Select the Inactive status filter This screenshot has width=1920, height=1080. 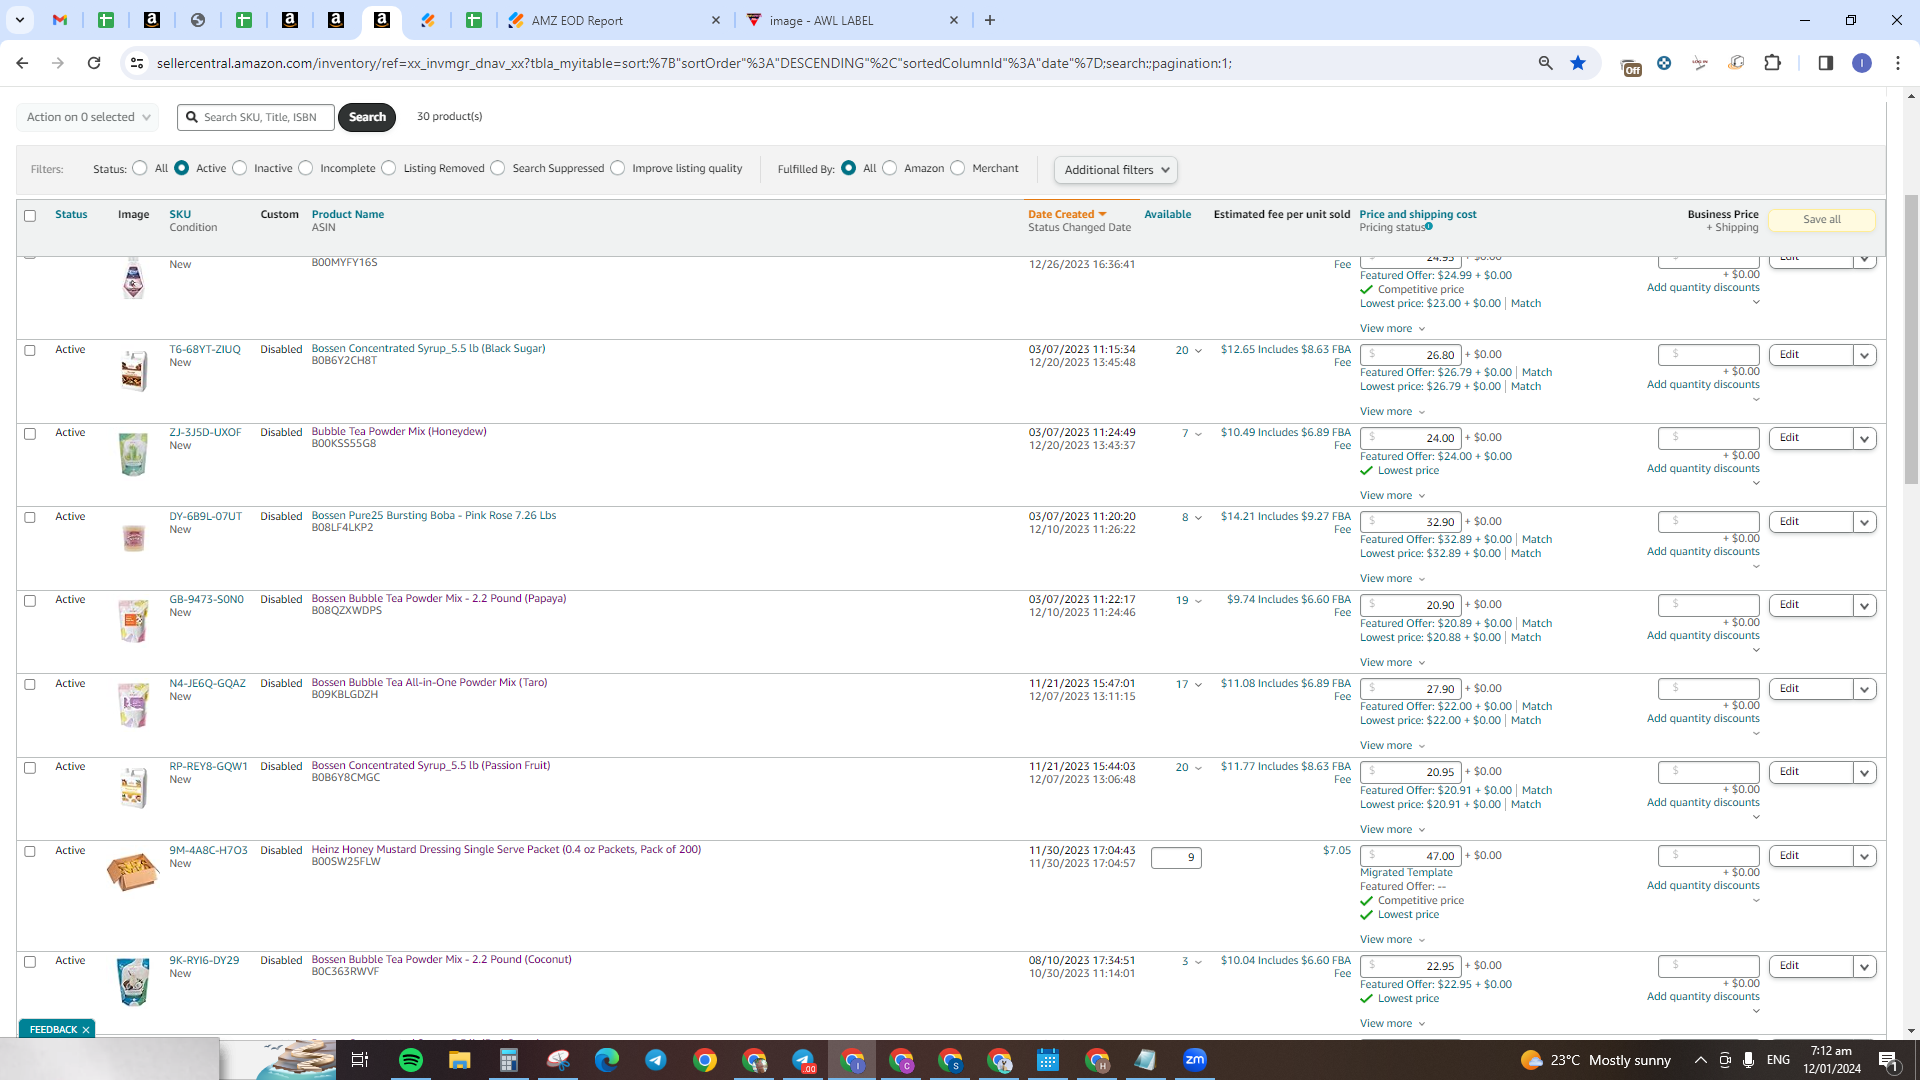pos(239,168)
